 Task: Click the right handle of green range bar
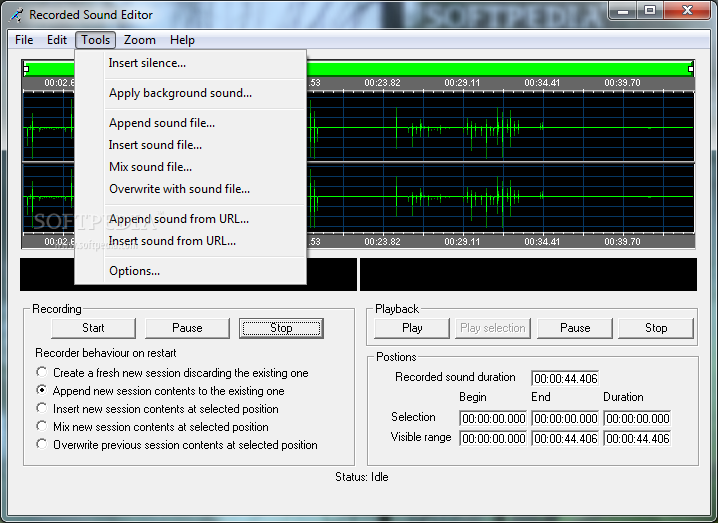pos(691,69)
